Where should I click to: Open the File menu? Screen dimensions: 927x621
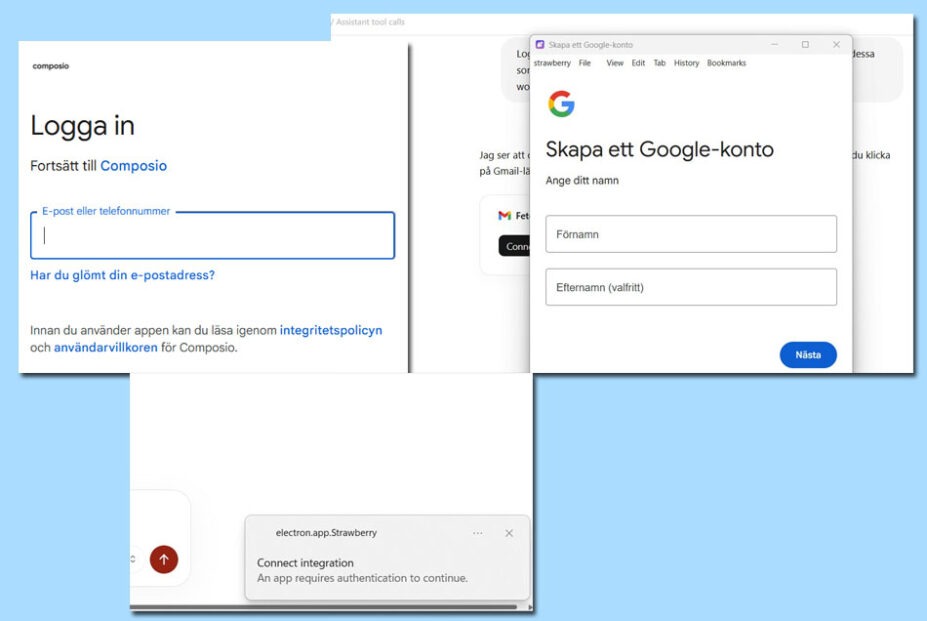[x=585, y=63]
